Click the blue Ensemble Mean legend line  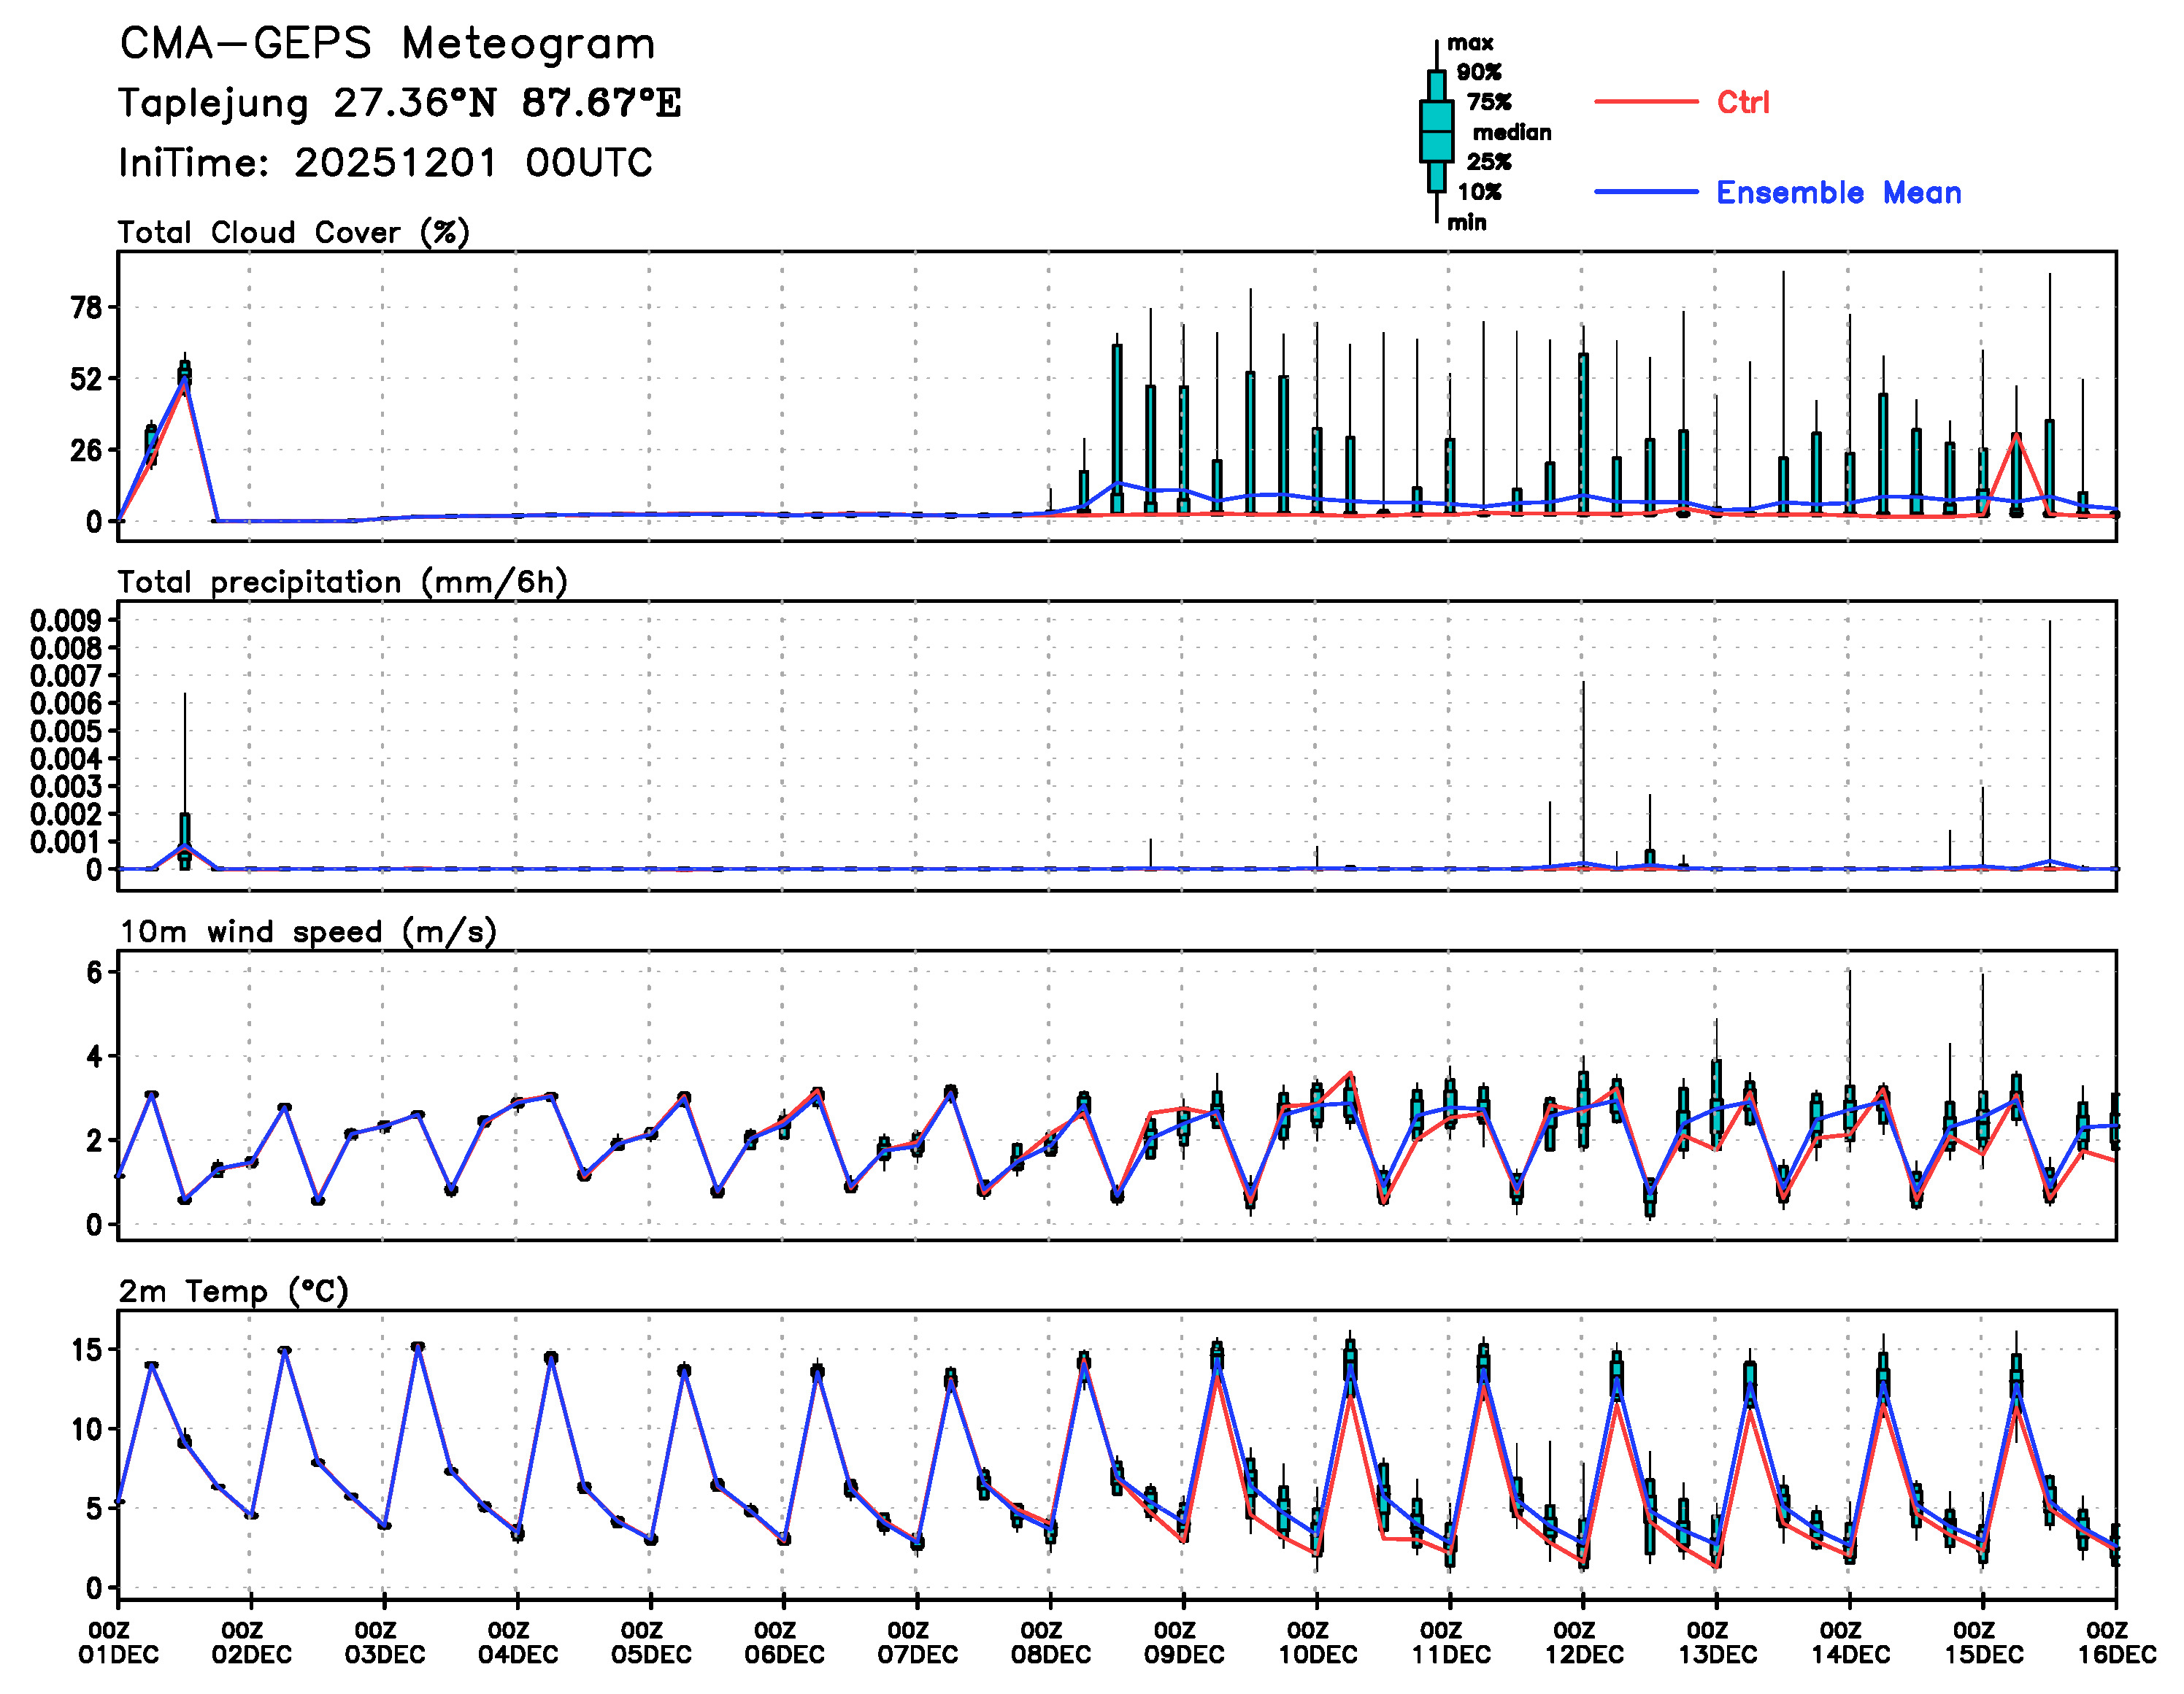[1645, 192]
